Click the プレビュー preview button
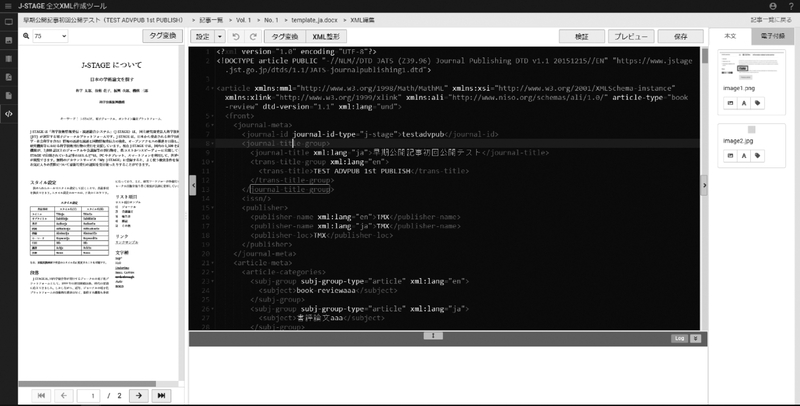800x406 pixels. (x=631, y=36)
